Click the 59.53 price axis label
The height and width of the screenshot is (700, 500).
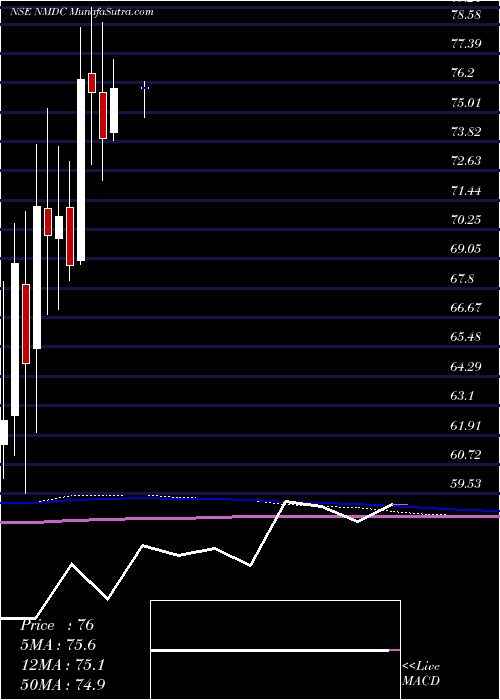tap(465, 483)
